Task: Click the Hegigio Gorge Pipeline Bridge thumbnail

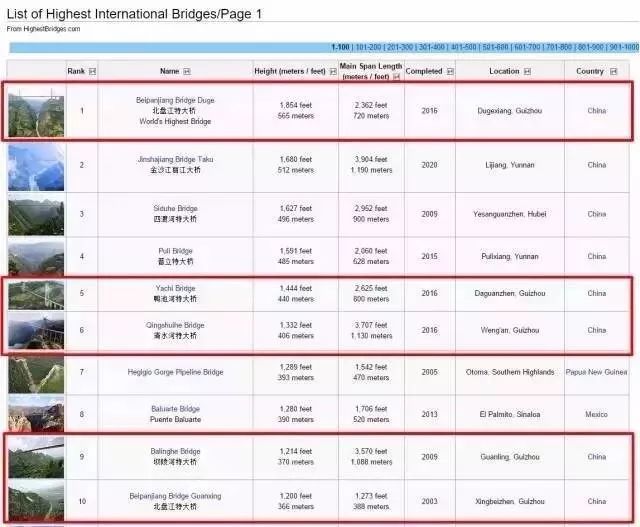Action: tap(35, 373)
